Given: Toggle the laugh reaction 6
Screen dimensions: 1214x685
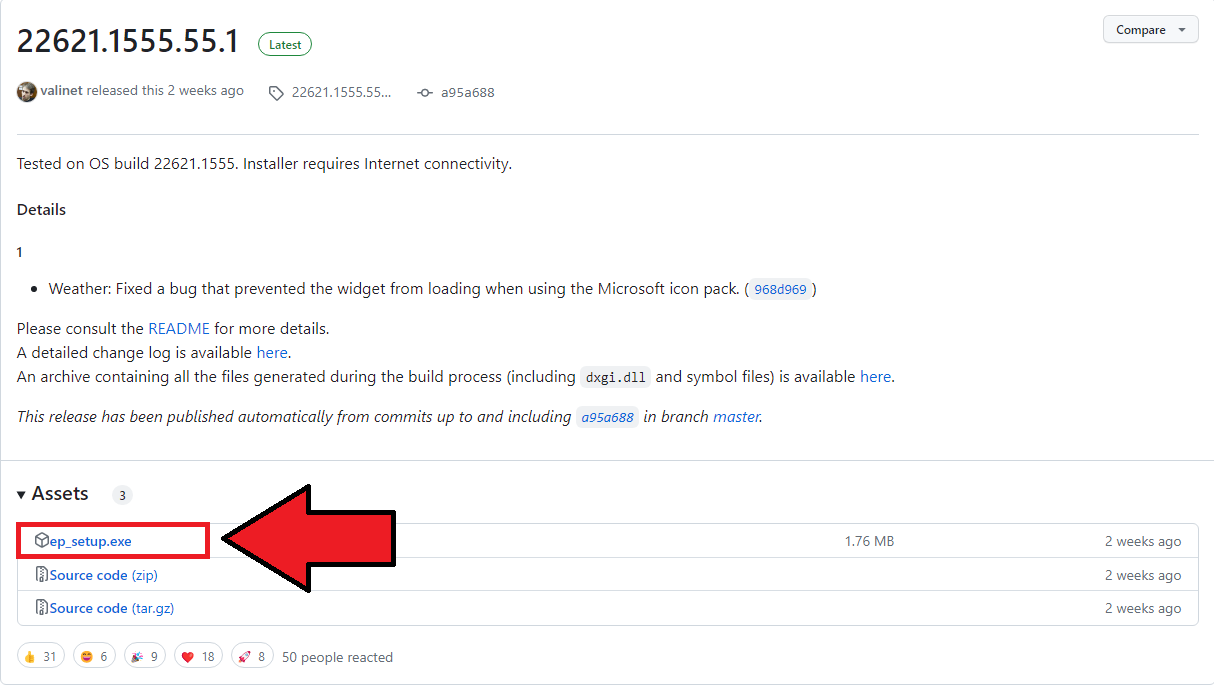Looking at the screenshot, I should tap(94, 656).
